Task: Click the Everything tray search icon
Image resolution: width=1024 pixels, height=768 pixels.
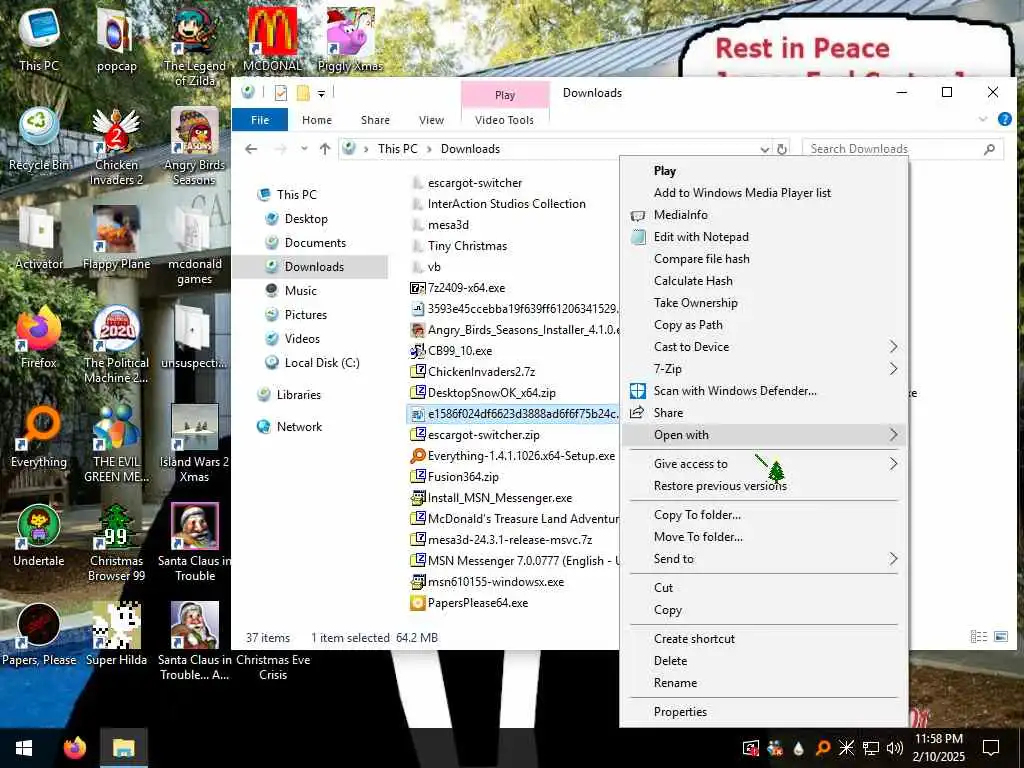Action: [823, 748]
